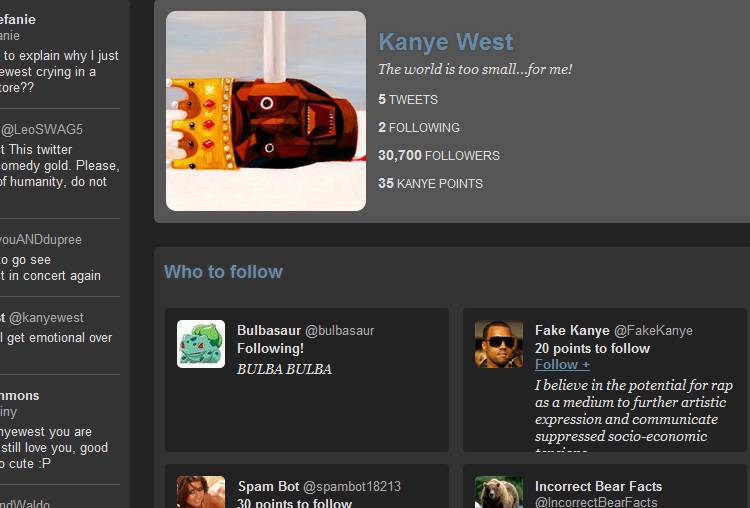Open Incorrect Bear Facts profile name

click(598, 487)
